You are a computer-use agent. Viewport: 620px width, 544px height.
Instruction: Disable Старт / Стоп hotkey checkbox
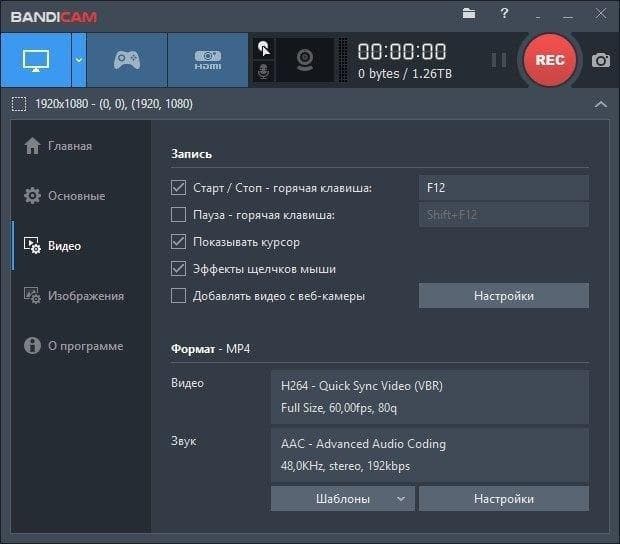178,187
